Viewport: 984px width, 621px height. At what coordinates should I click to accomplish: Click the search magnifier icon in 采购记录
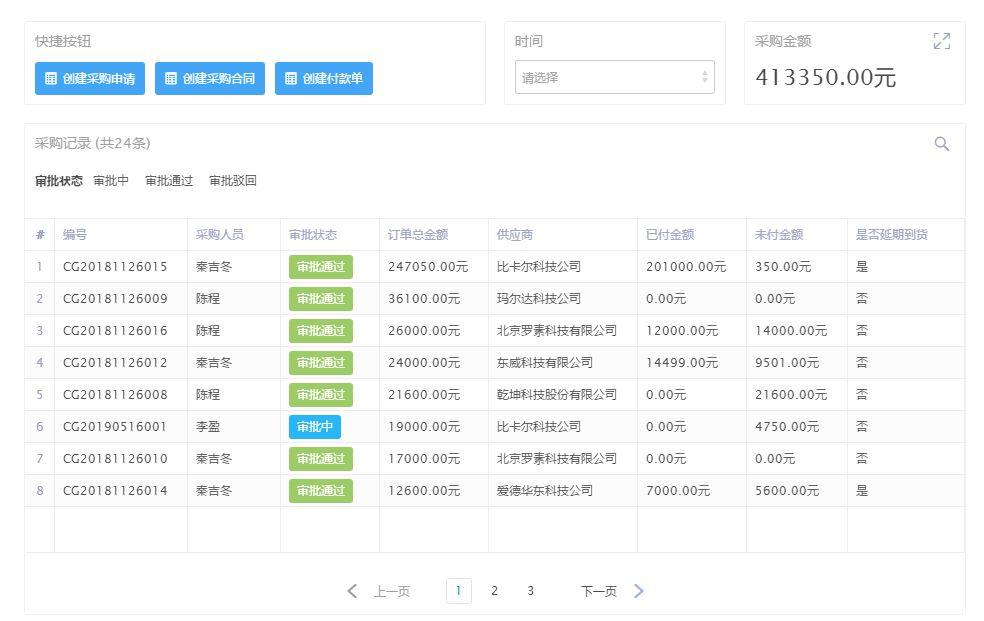coord(941,144)
